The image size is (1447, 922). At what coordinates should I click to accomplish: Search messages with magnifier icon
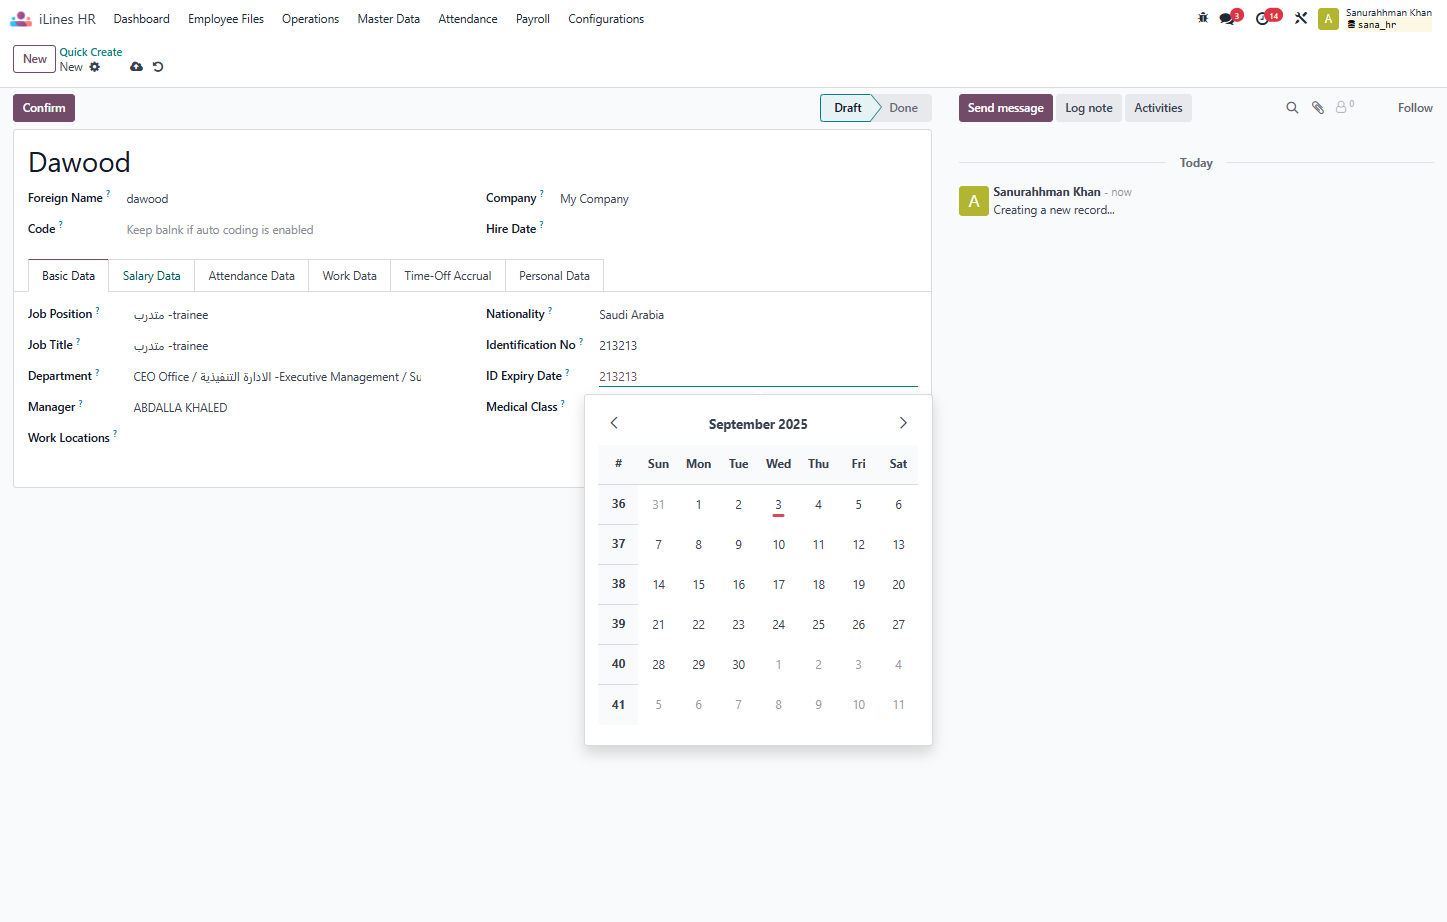1292,108
